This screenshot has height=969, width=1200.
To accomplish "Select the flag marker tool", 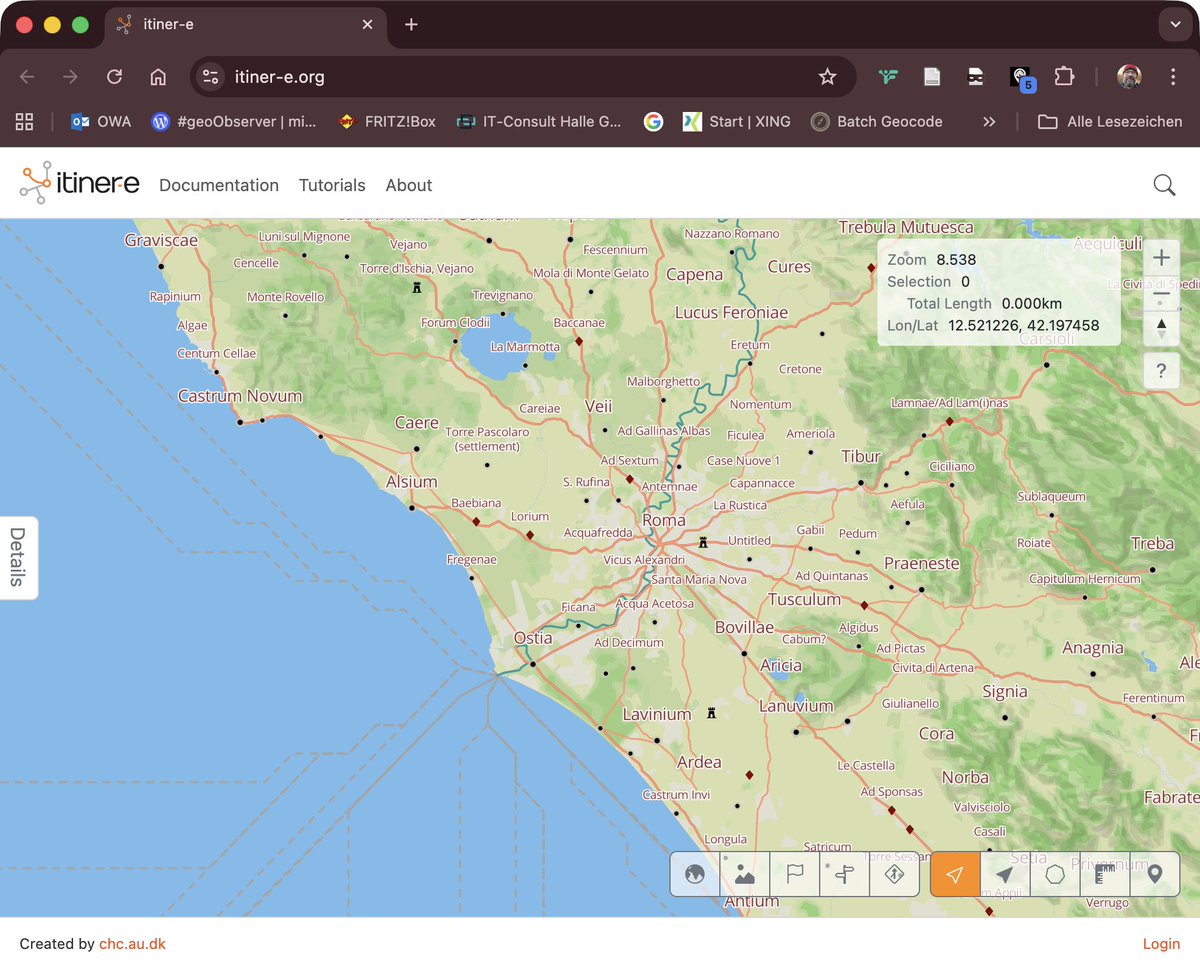I will 794,874.
